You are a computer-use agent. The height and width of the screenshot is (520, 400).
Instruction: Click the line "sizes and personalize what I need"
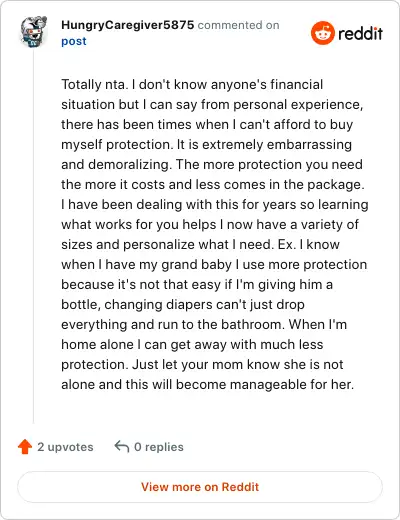[x=200, y=245]
